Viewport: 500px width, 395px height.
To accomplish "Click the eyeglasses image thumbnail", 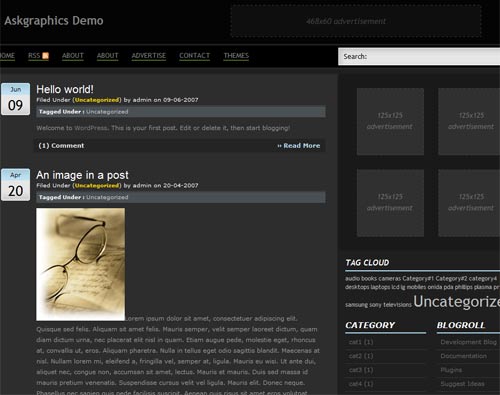I will (x=81, y=264).
